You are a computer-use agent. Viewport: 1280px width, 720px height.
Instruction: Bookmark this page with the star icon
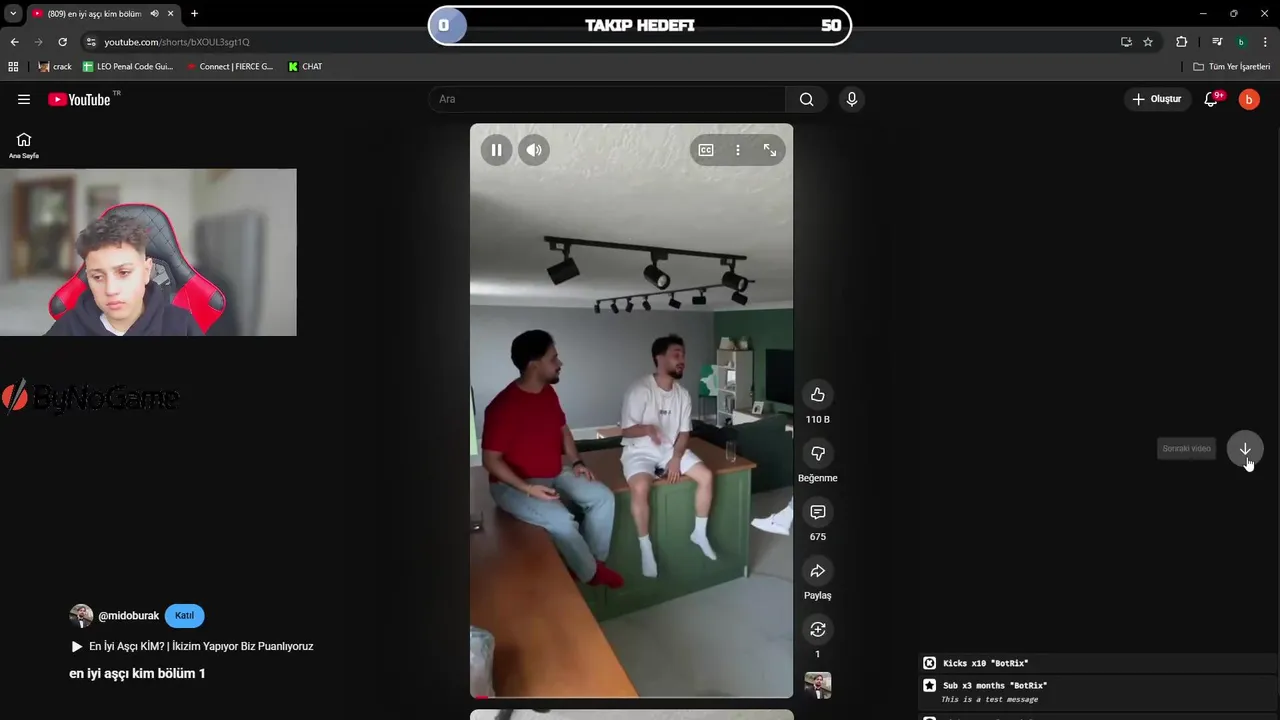1148,42
